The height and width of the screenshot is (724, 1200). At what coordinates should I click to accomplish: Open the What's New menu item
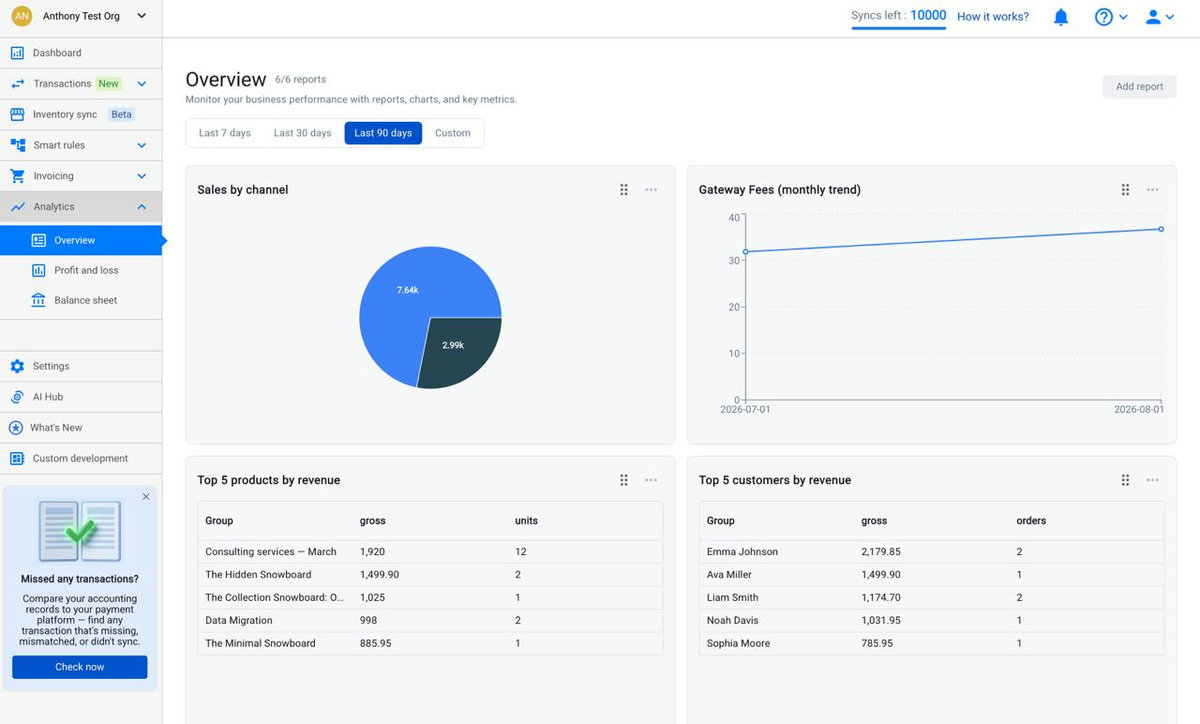tap(81, 428)
